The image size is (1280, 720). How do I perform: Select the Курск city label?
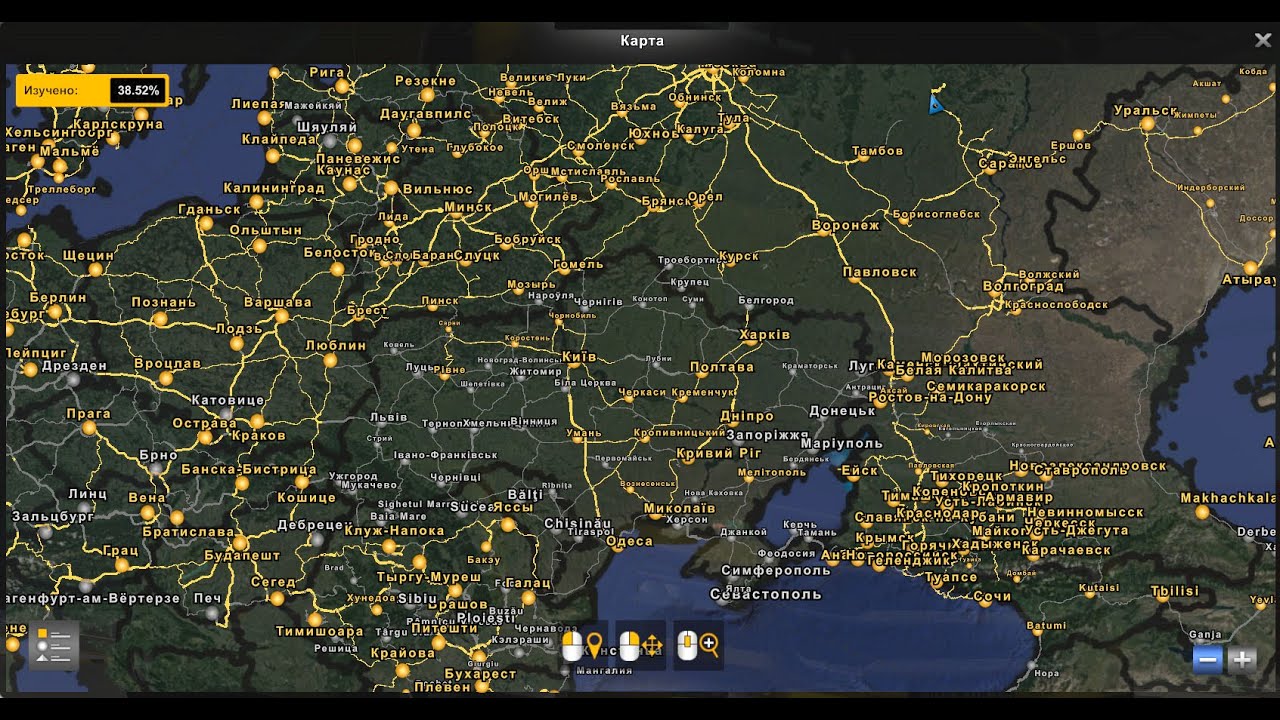pyautogui.click(x=738, y=257)
